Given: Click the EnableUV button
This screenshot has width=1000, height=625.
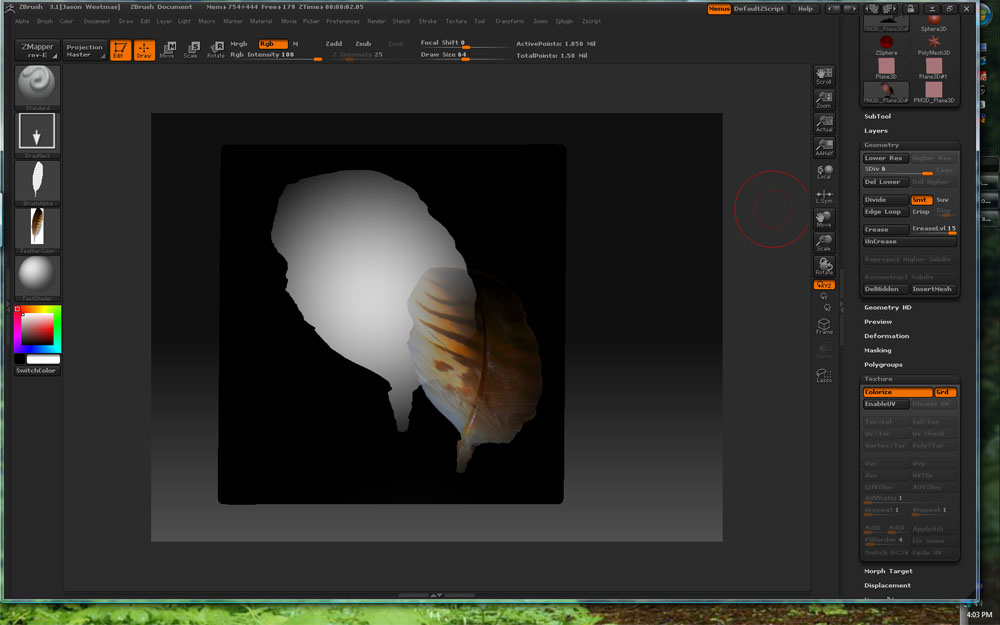Looking at the screenshot, I should pyautogui.click(x=885, y=404).
